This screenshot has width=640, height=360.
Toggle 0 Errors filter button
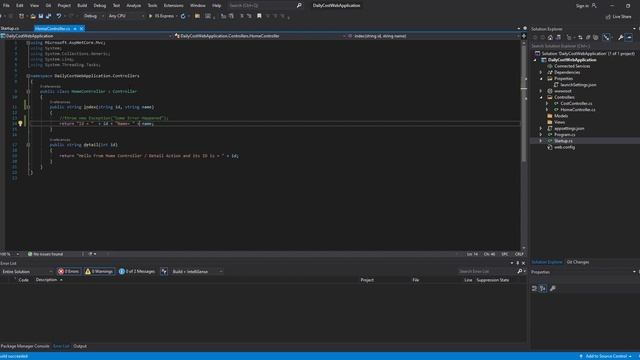click(69, 271)
